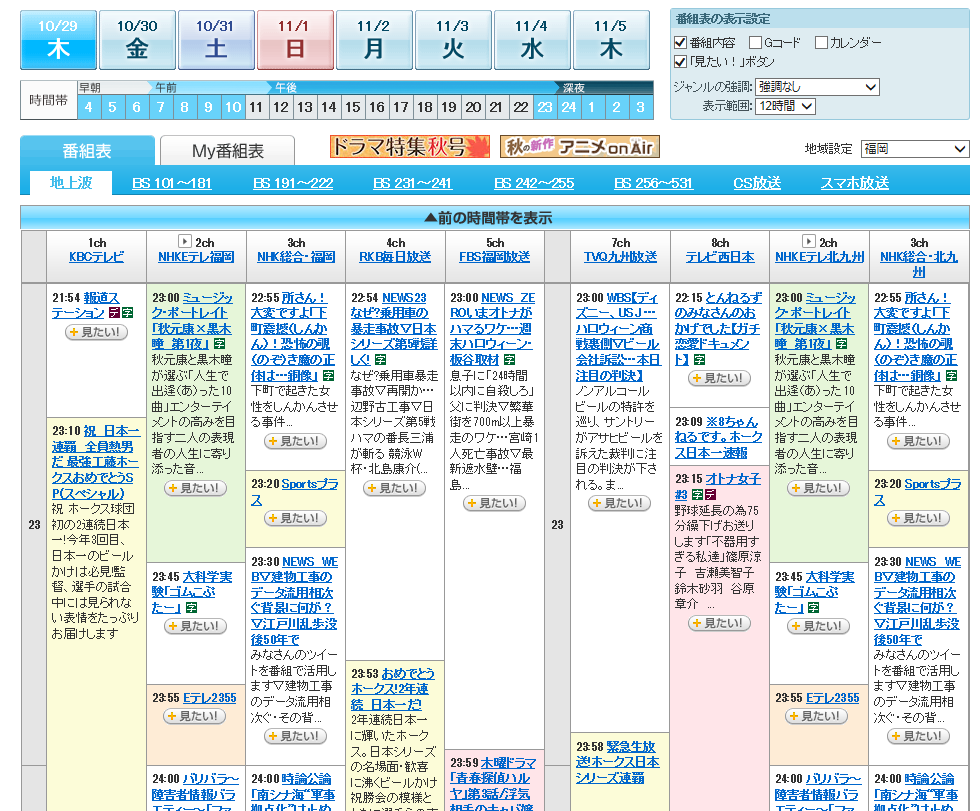This screenshot has height=811, width=980.
Task: Select the 11/1 日 date tab
Action: point(295,39)
